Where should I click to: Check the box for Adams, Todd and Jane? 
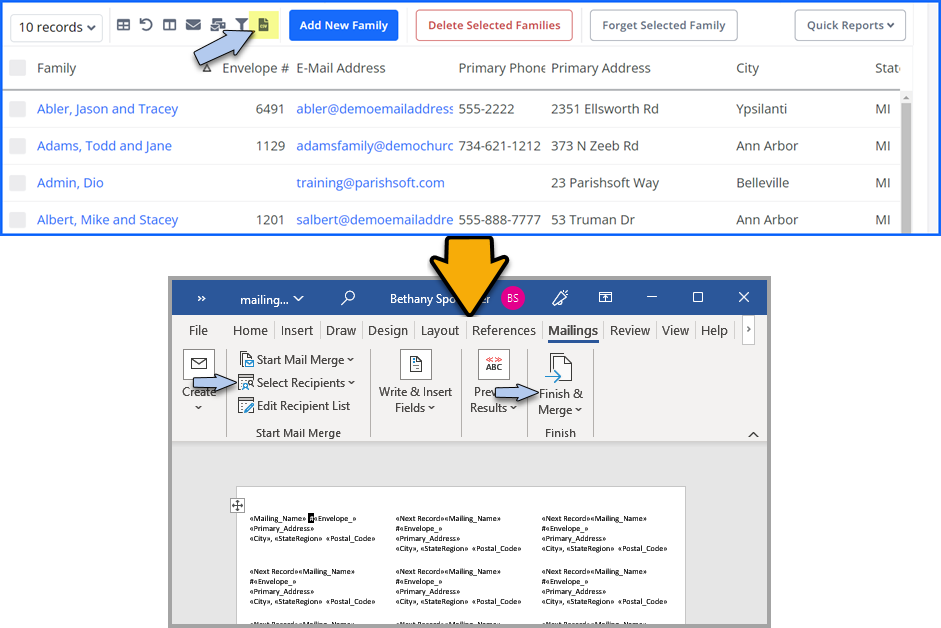17,146
